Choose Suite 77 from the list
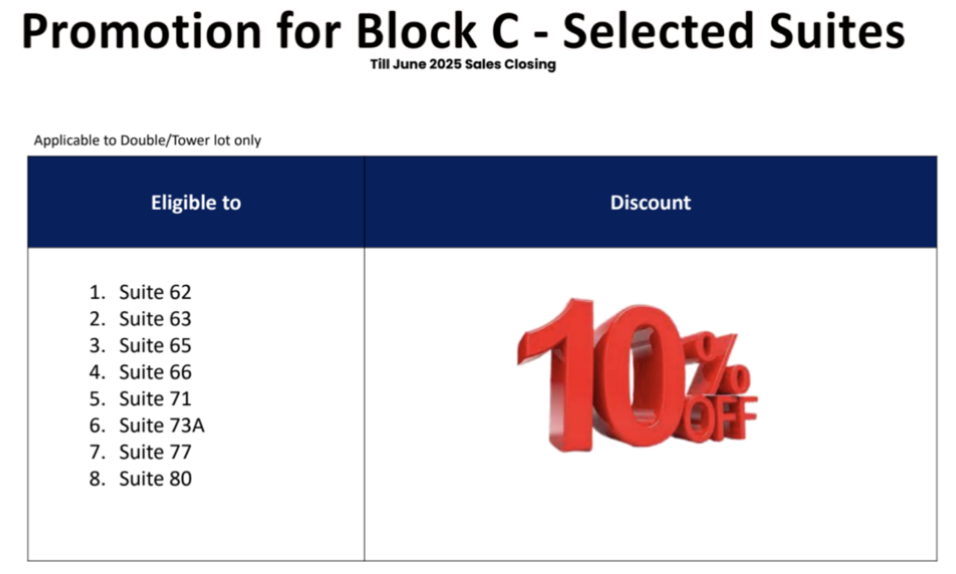956x574 pixels. tap(155, 452)
